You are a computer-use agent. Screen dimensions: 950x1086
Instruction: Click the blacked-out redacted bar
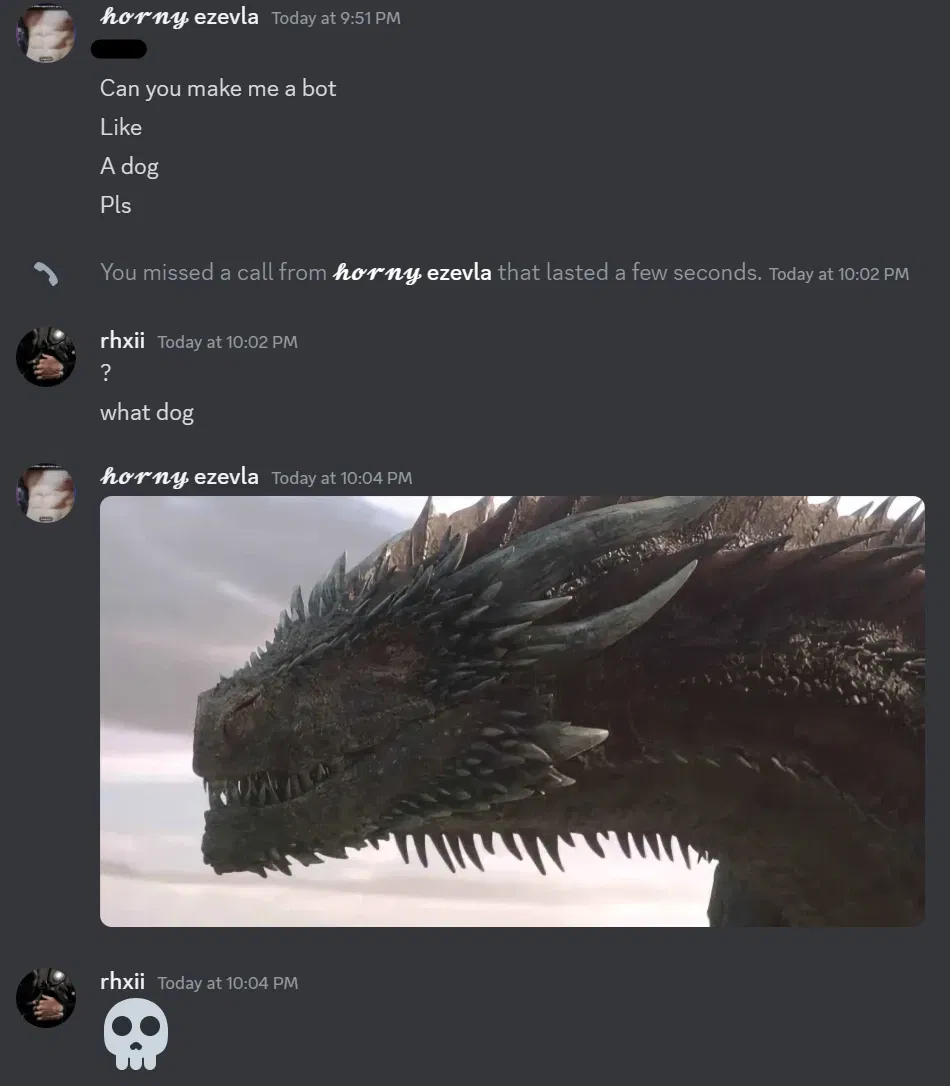pos(118,49)
